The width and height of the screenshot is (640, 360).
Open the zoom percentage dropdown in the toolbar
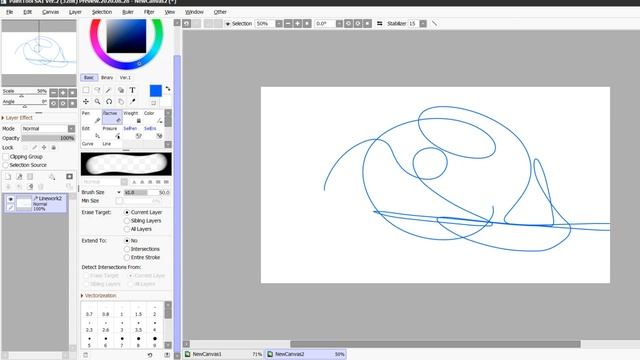[279, 24]
